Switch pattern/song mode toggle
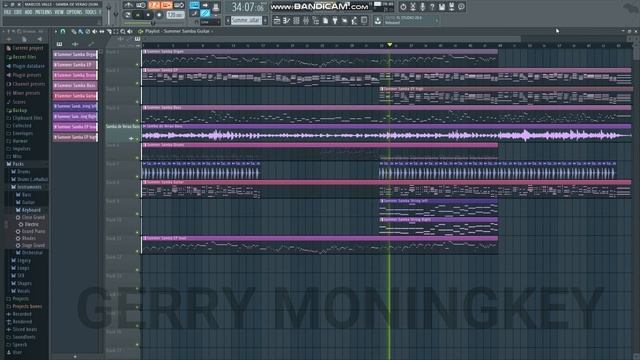The image size is (640, 360). coord(127,15)
